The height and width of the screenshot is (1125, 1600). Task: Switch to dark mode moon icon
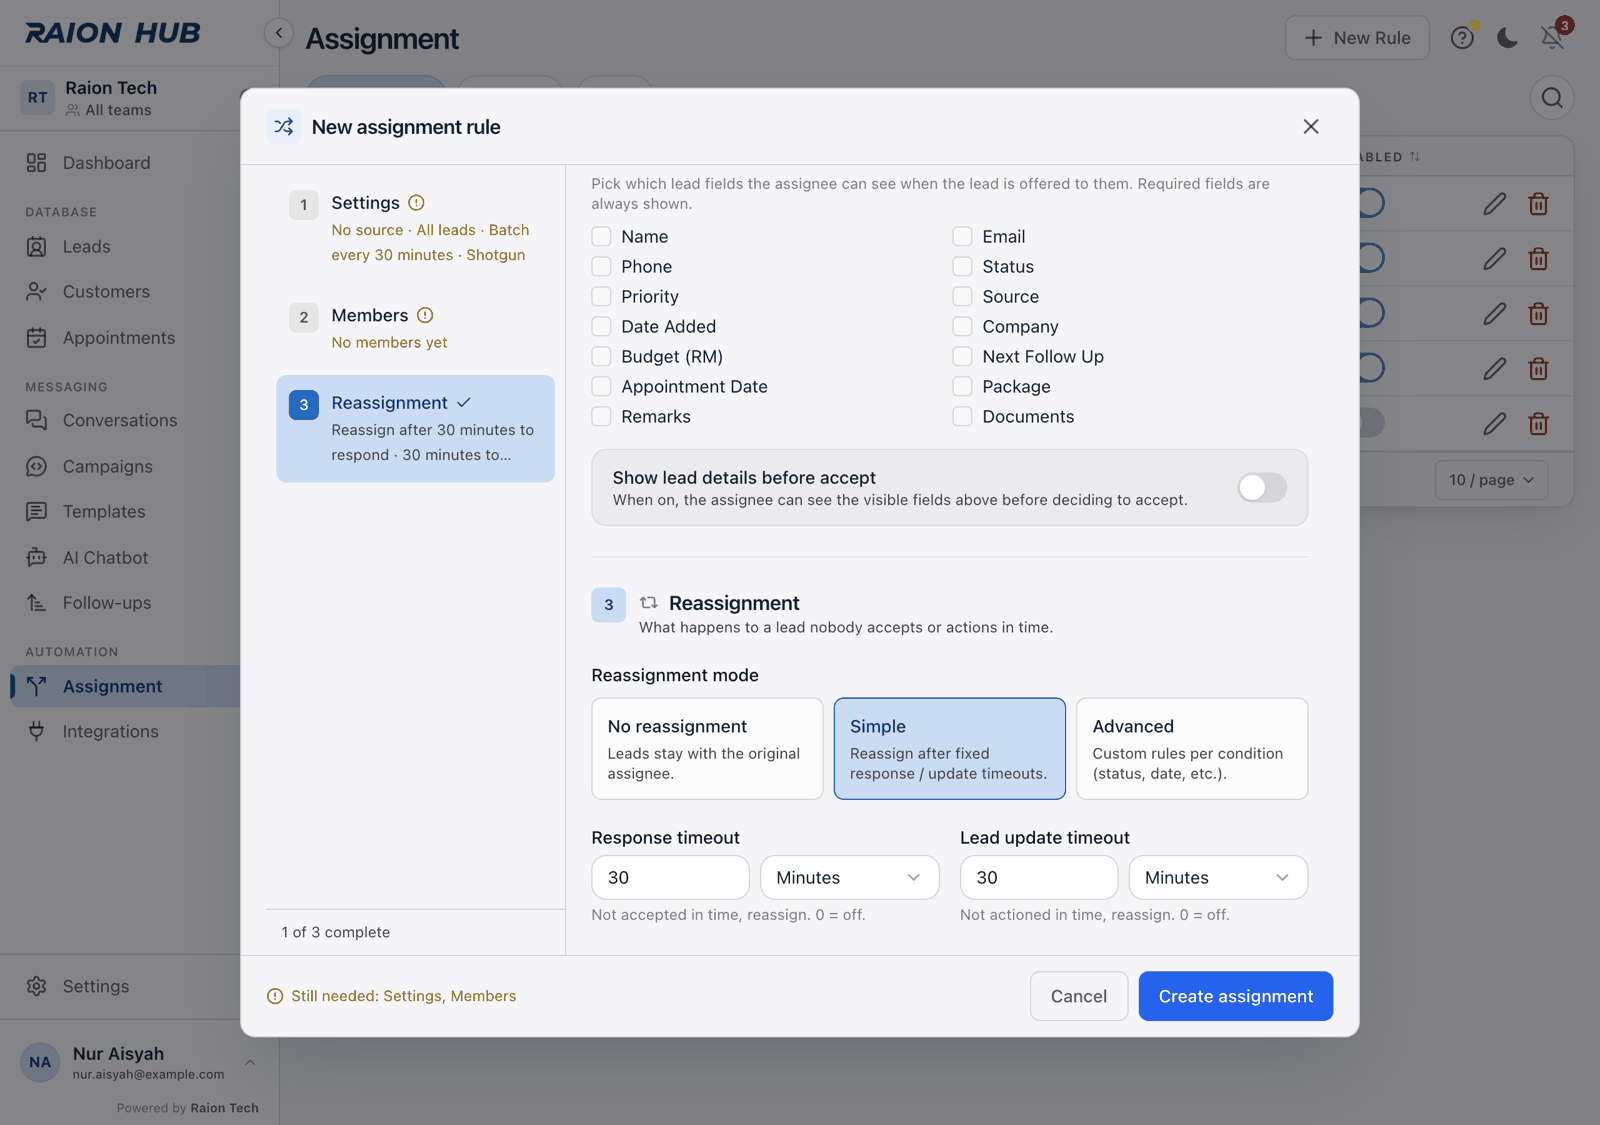pos(1507,38)
